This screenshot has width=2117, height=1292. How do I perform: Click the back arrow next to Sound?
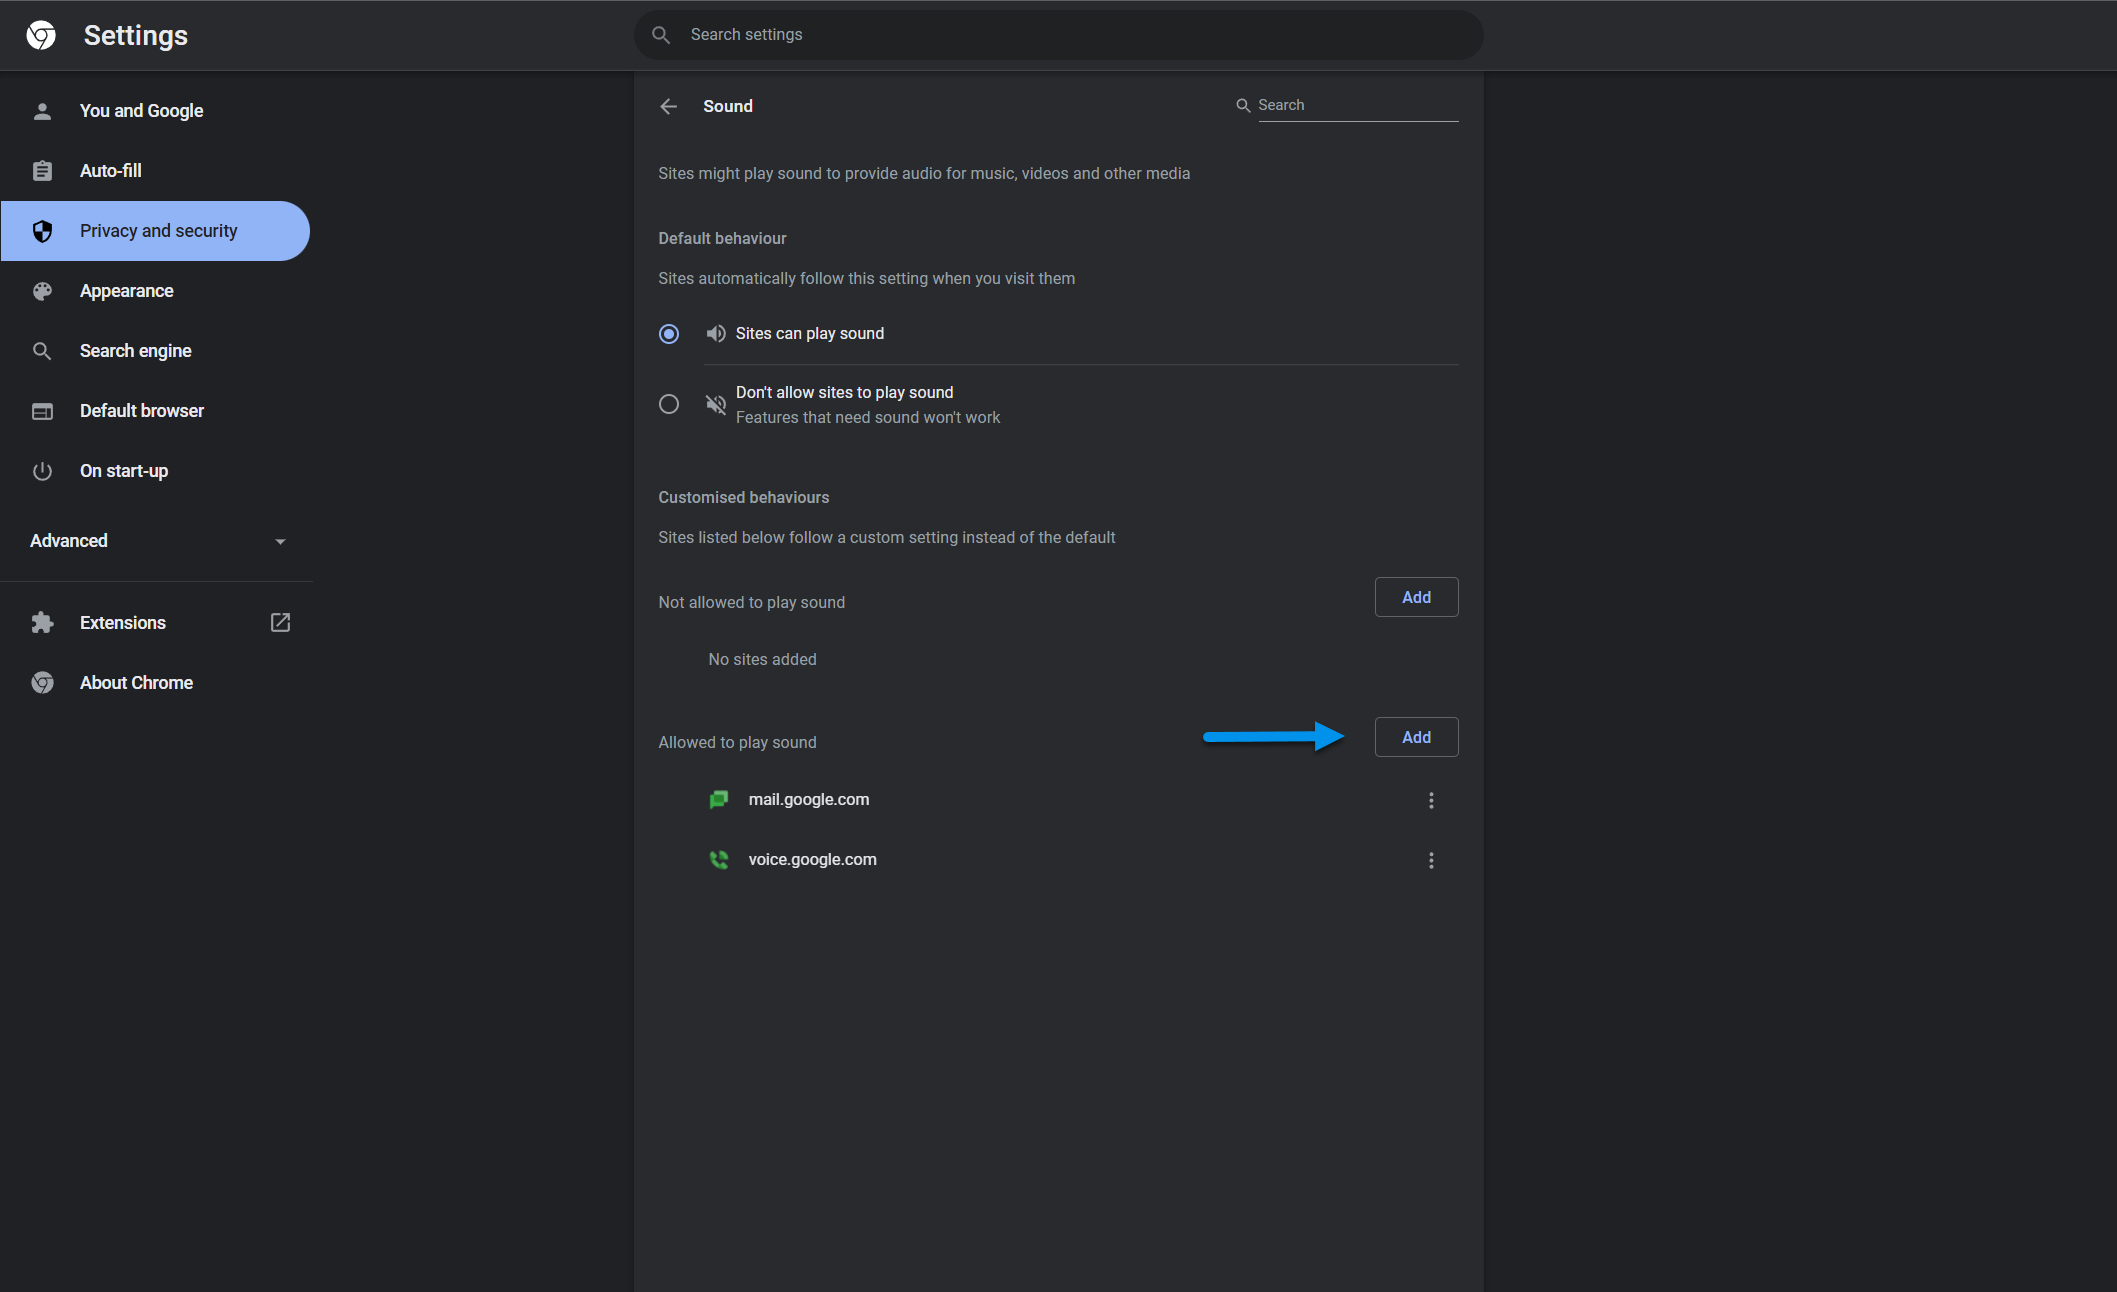click(x=669, y=106)
